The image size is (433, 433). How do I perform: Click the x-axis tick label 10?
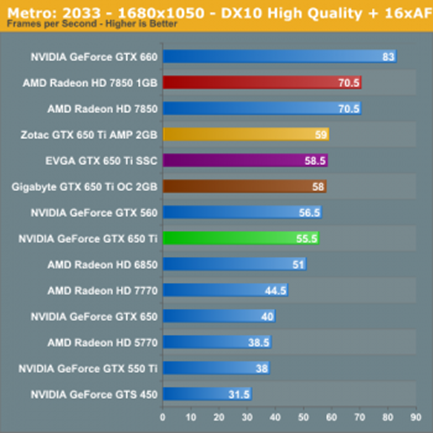[191, 418]
